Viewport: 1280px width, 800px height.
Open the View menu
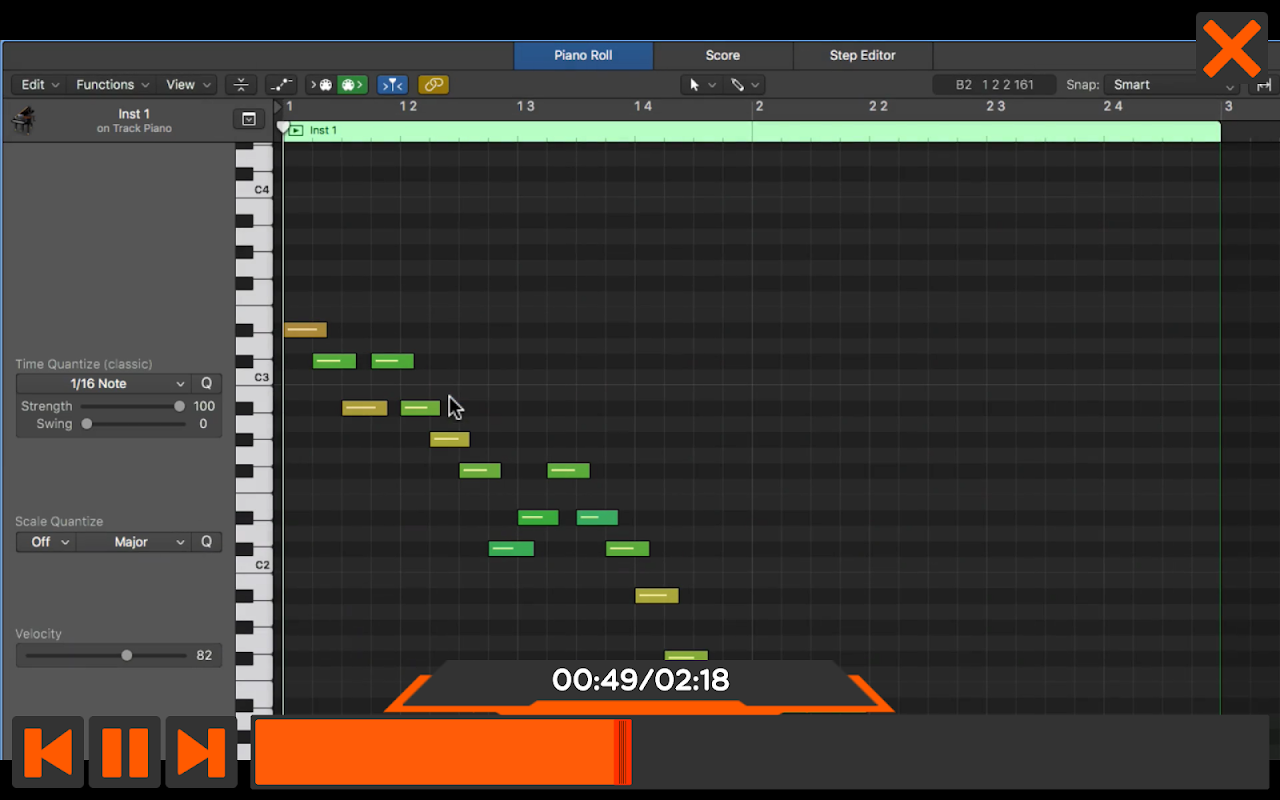188,85
